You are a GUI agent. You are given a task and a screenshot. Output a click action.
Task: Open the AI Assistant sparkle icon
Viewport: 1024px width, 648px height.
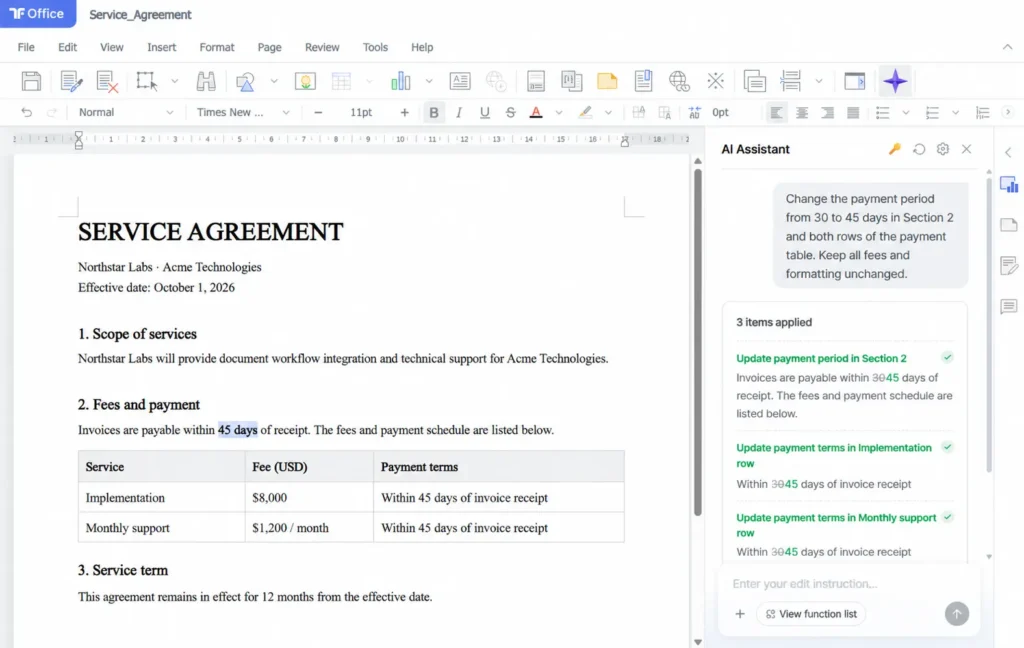pyautogui.click(x=895, y=82)
